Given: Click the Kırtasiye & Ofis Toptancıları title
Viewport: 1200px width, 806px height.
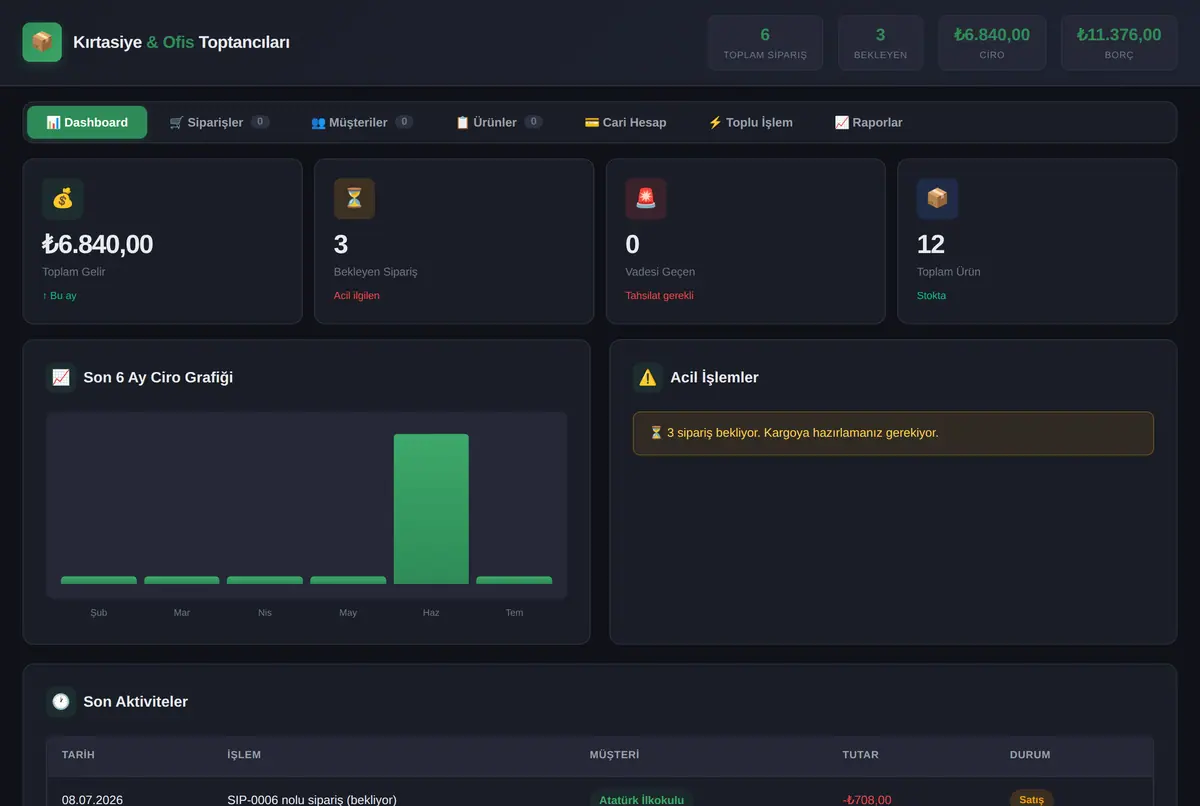Looking at the screenshot, I should point(181,42).
